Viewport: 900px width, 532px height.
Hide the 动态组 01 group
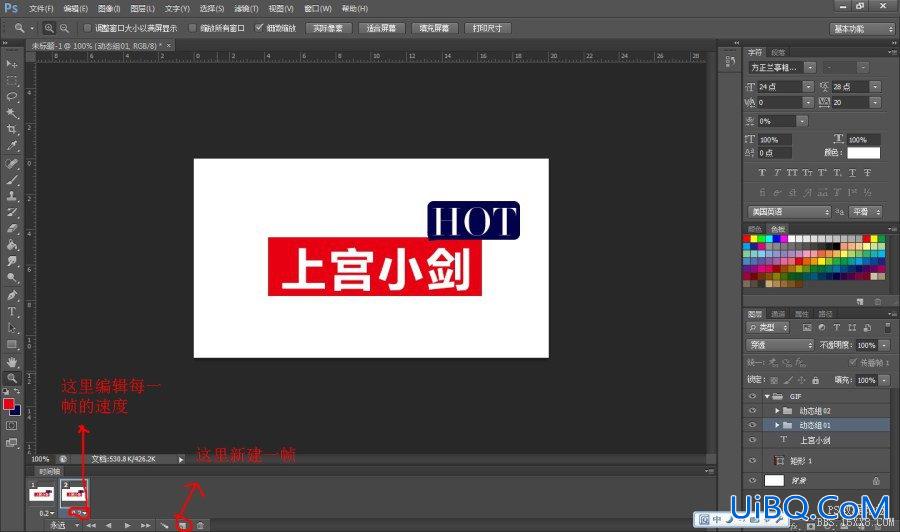(x=752, y=425)
